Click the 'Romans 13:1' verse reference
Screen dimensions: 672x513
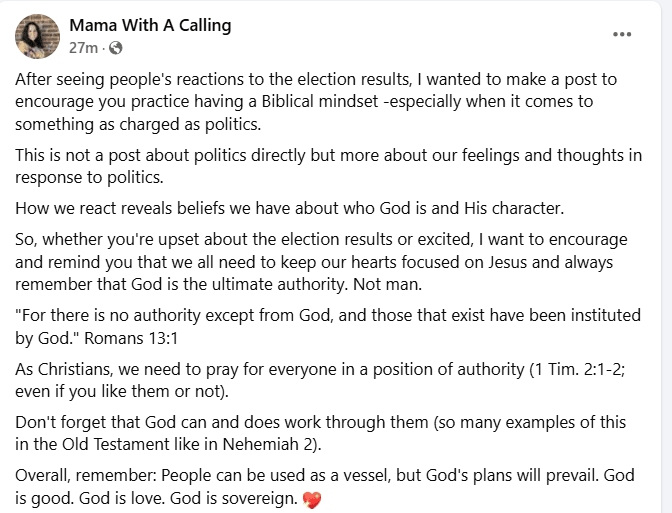[131, 338]
